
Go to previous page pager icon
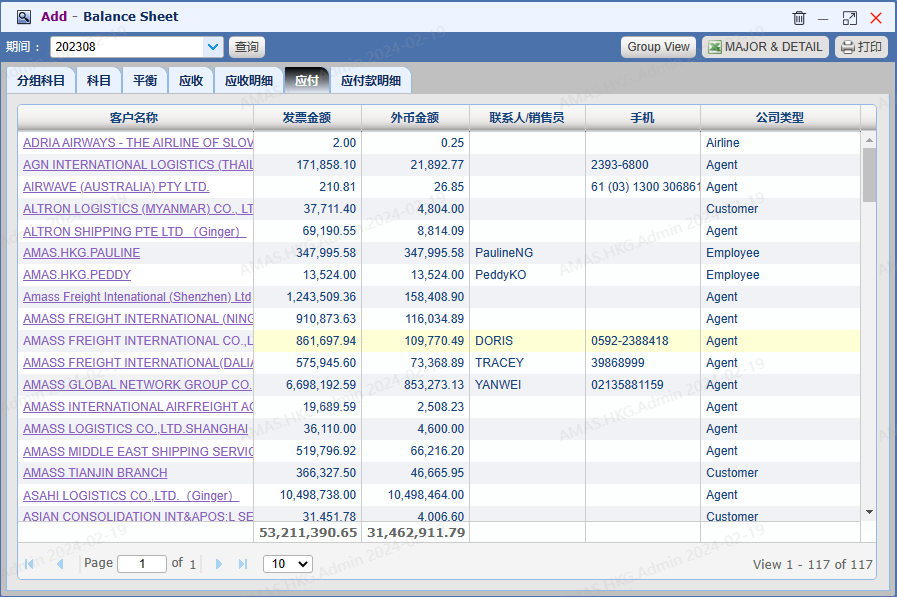tap(60, 564)
